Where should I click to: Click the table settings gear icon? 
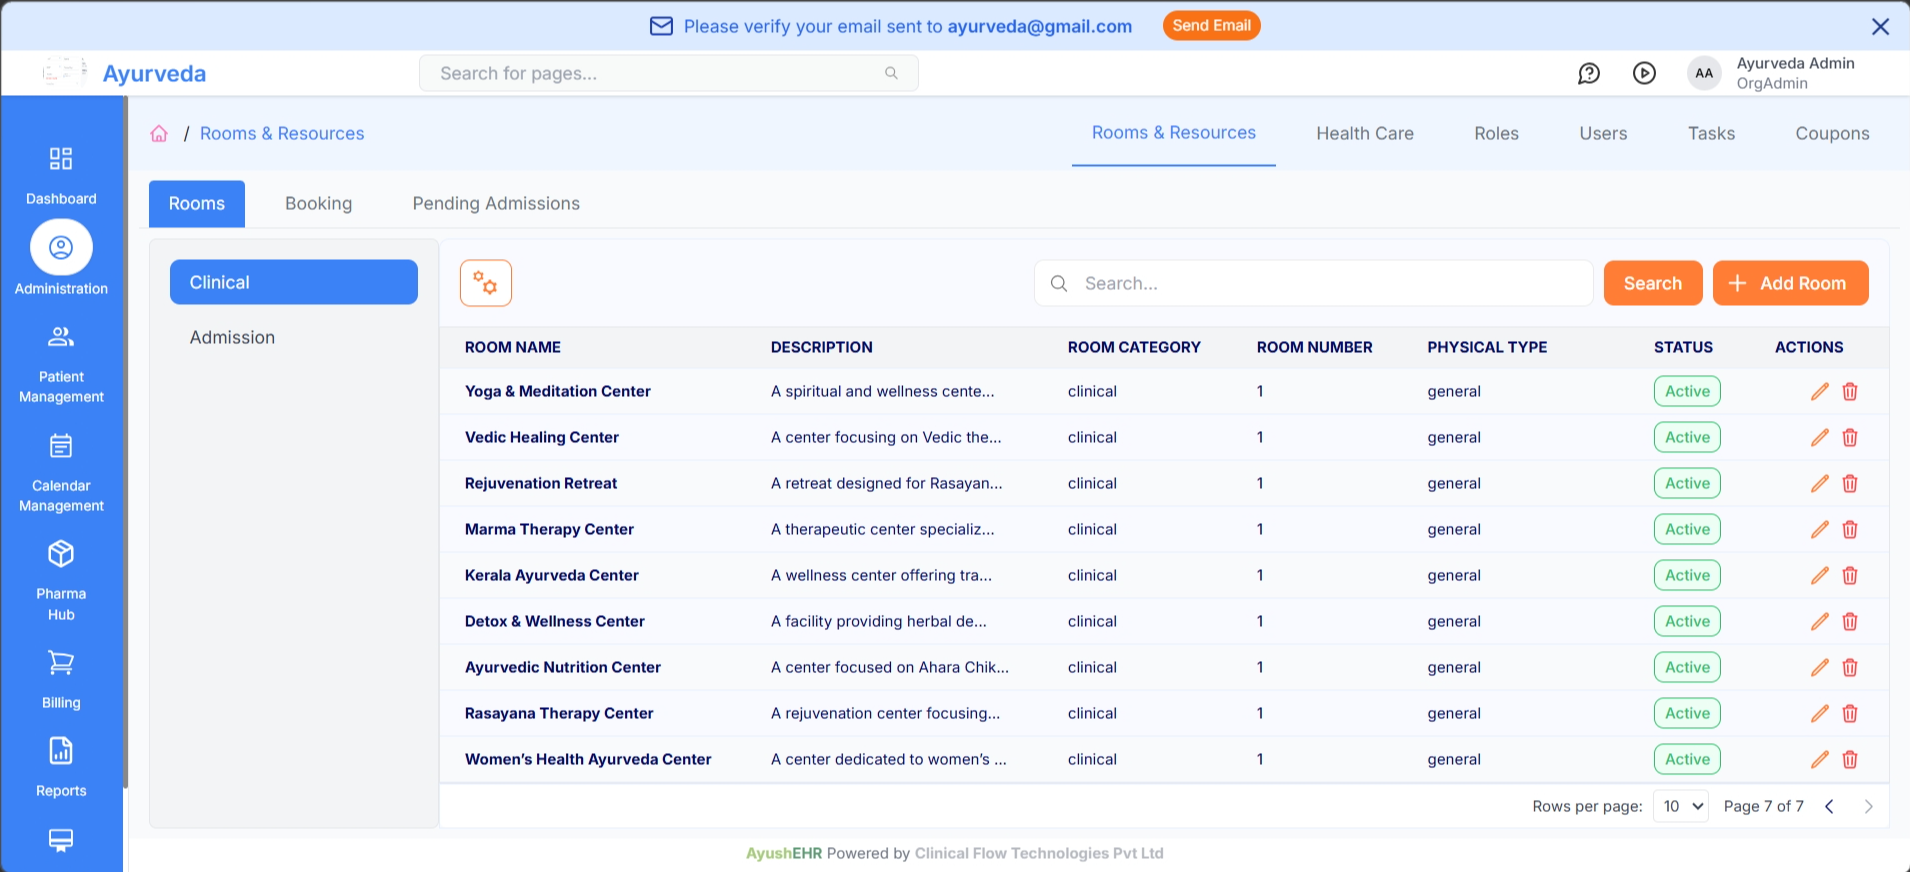486,283
